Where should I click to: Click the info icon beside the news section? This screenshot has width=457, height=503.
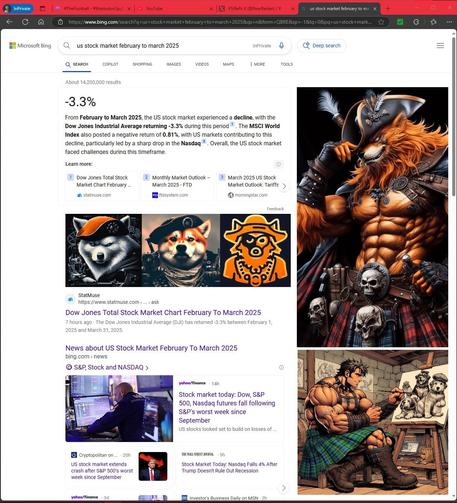pyautogui.click(x=281, y=367)
